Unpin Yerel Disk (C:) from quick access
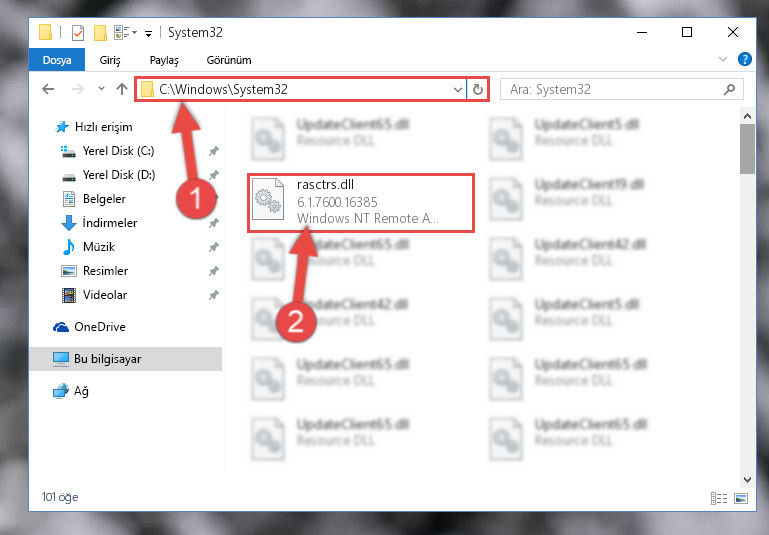This screenshot has width=769, height=535. point(214,151)
